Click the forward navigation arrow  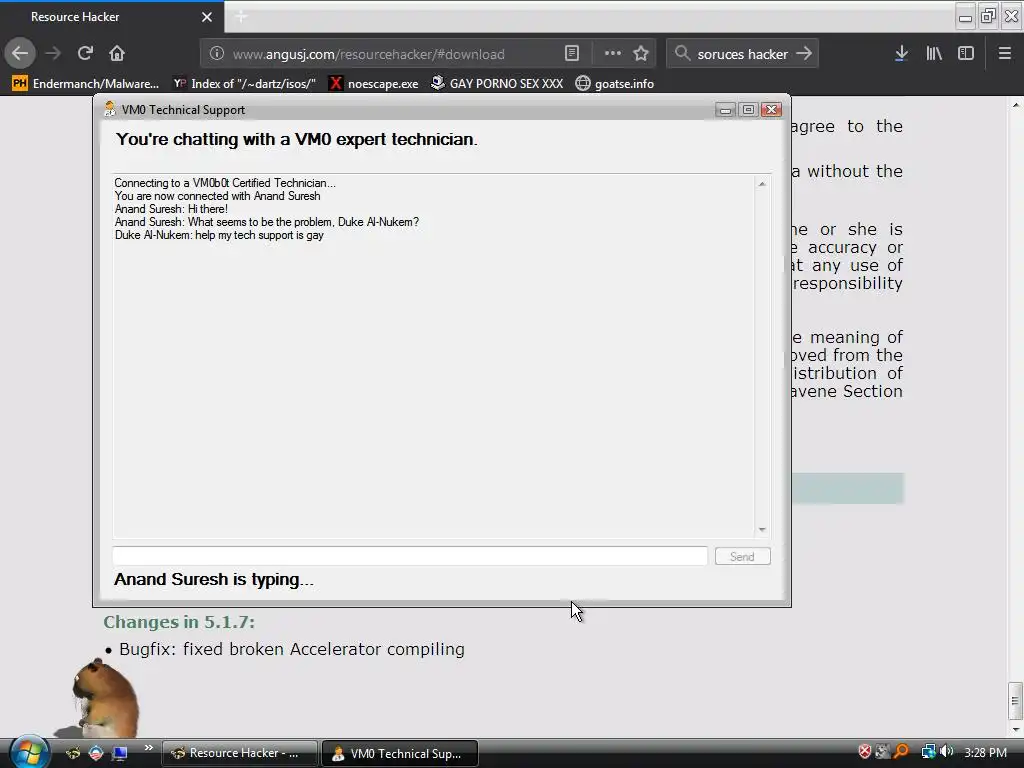53,54
